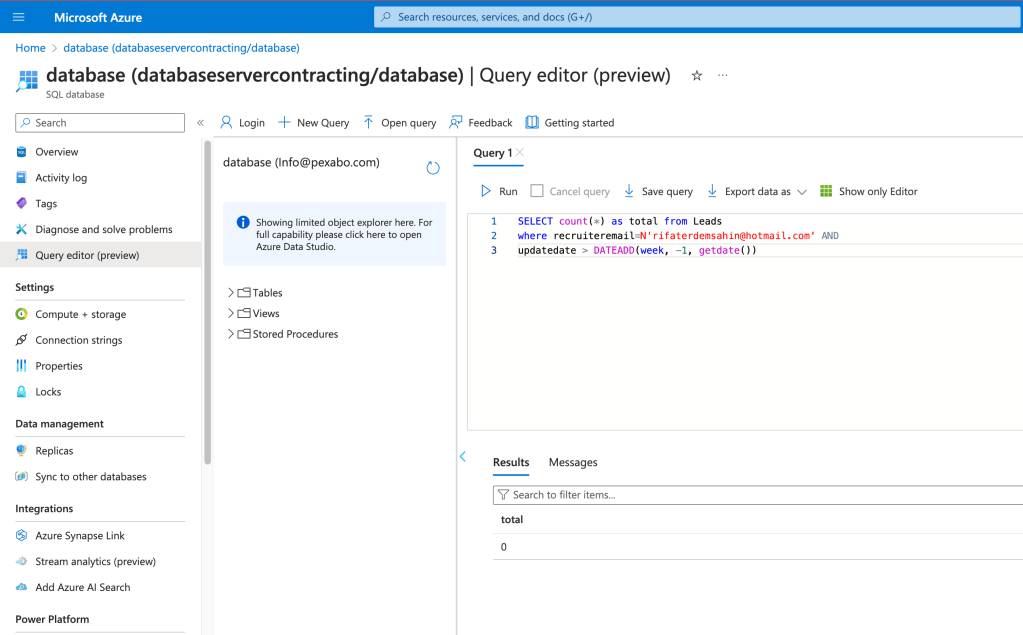Expand the Tables folder
This screenshot has width=1023, height=635.
(231, 292)
